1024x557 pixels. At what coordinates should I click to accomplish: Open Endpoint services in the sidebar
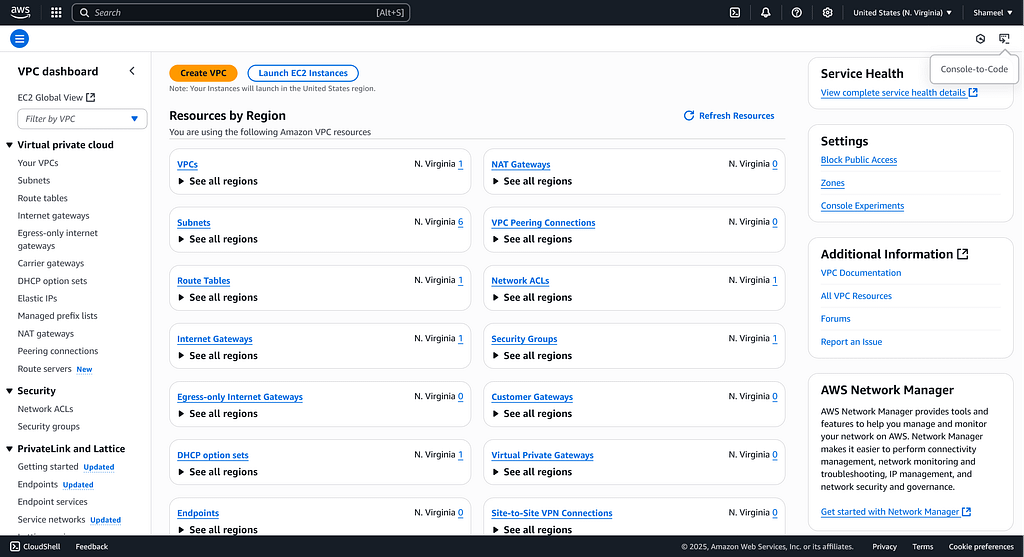[x=52, y=502]
